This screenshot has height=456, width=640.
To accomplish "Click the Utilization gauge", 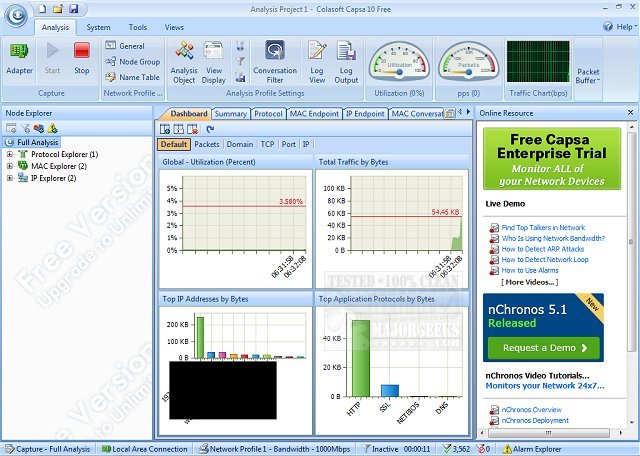I will pyautogui.click(x=399, y=61).
